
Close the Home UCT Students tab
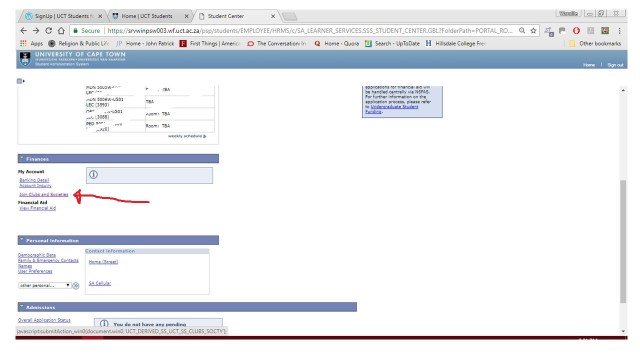click(187, 16)
